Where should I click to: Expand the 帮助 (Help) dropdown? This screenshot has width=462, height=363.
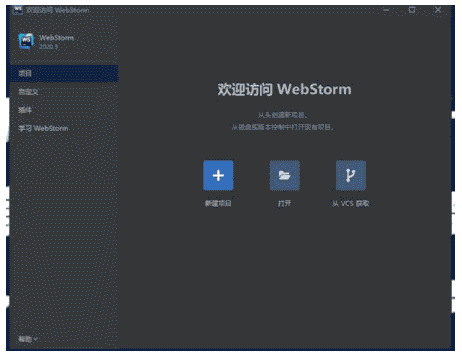(x=28, y=339)
